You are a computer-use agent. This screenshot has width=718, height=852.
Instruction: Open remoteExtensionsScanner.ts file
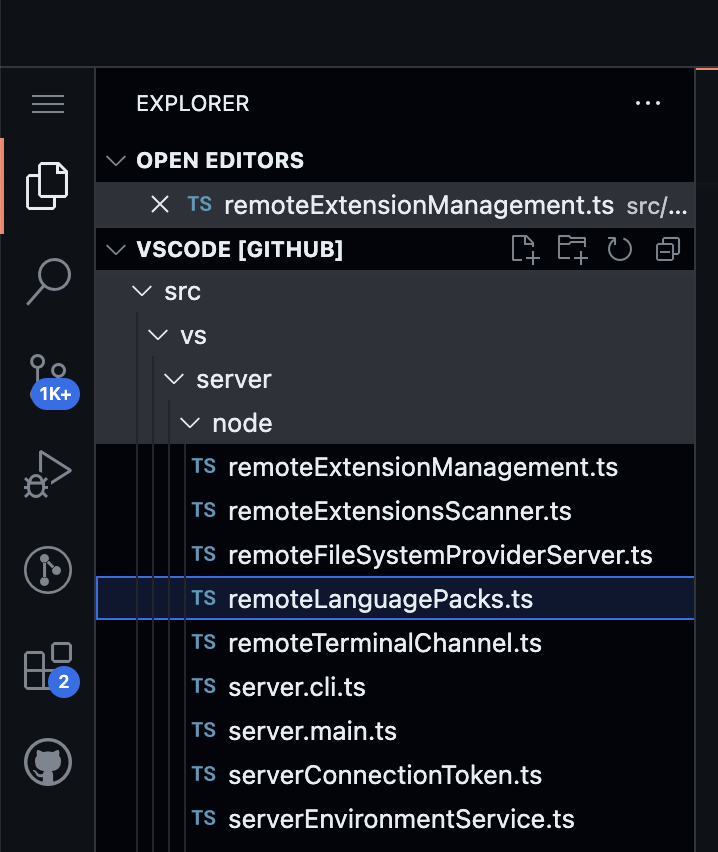click(395, 511)
